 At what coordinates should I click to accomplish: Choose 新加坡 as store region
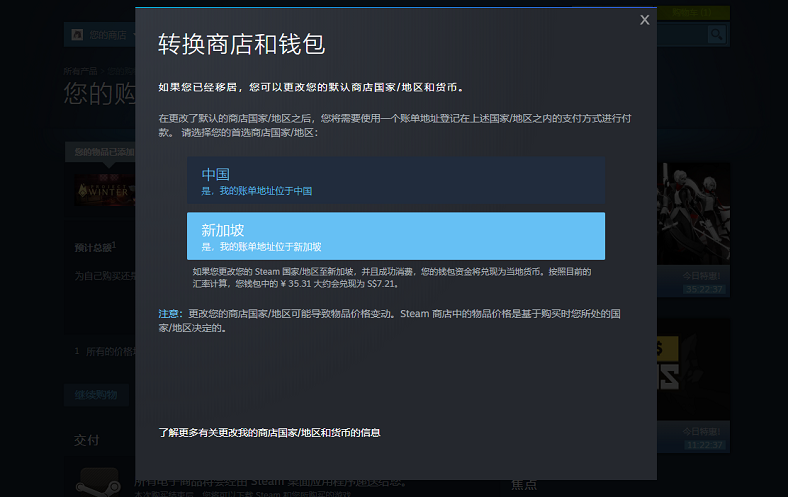click(396, 236)
